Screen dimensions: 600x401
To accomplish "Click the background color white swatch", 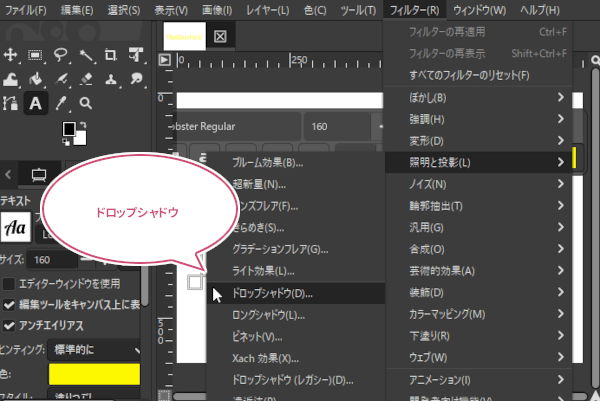I will click(81, 139).
